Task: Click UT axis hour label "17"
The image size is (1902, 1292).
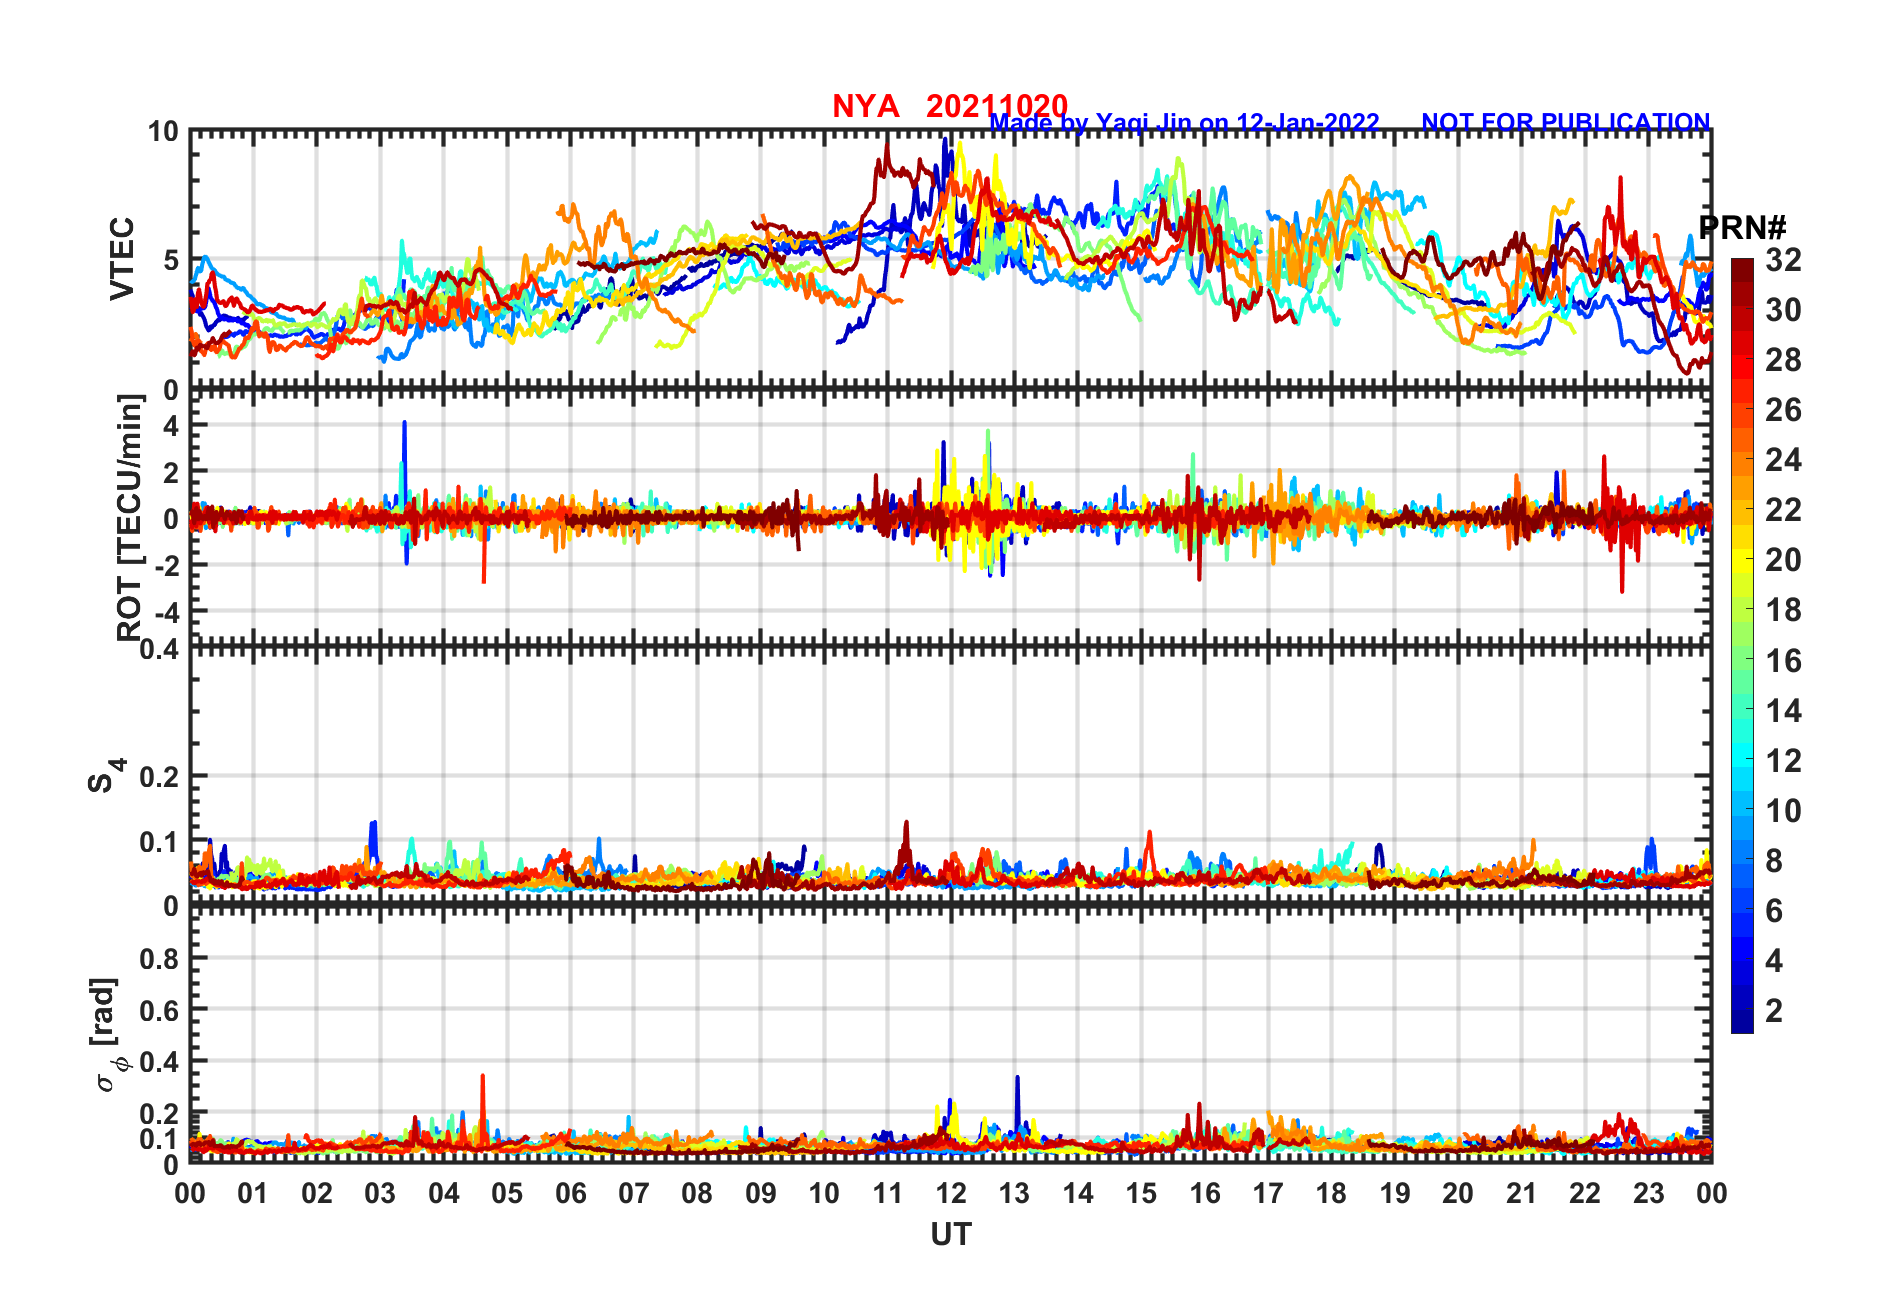Action: 1268,1193
